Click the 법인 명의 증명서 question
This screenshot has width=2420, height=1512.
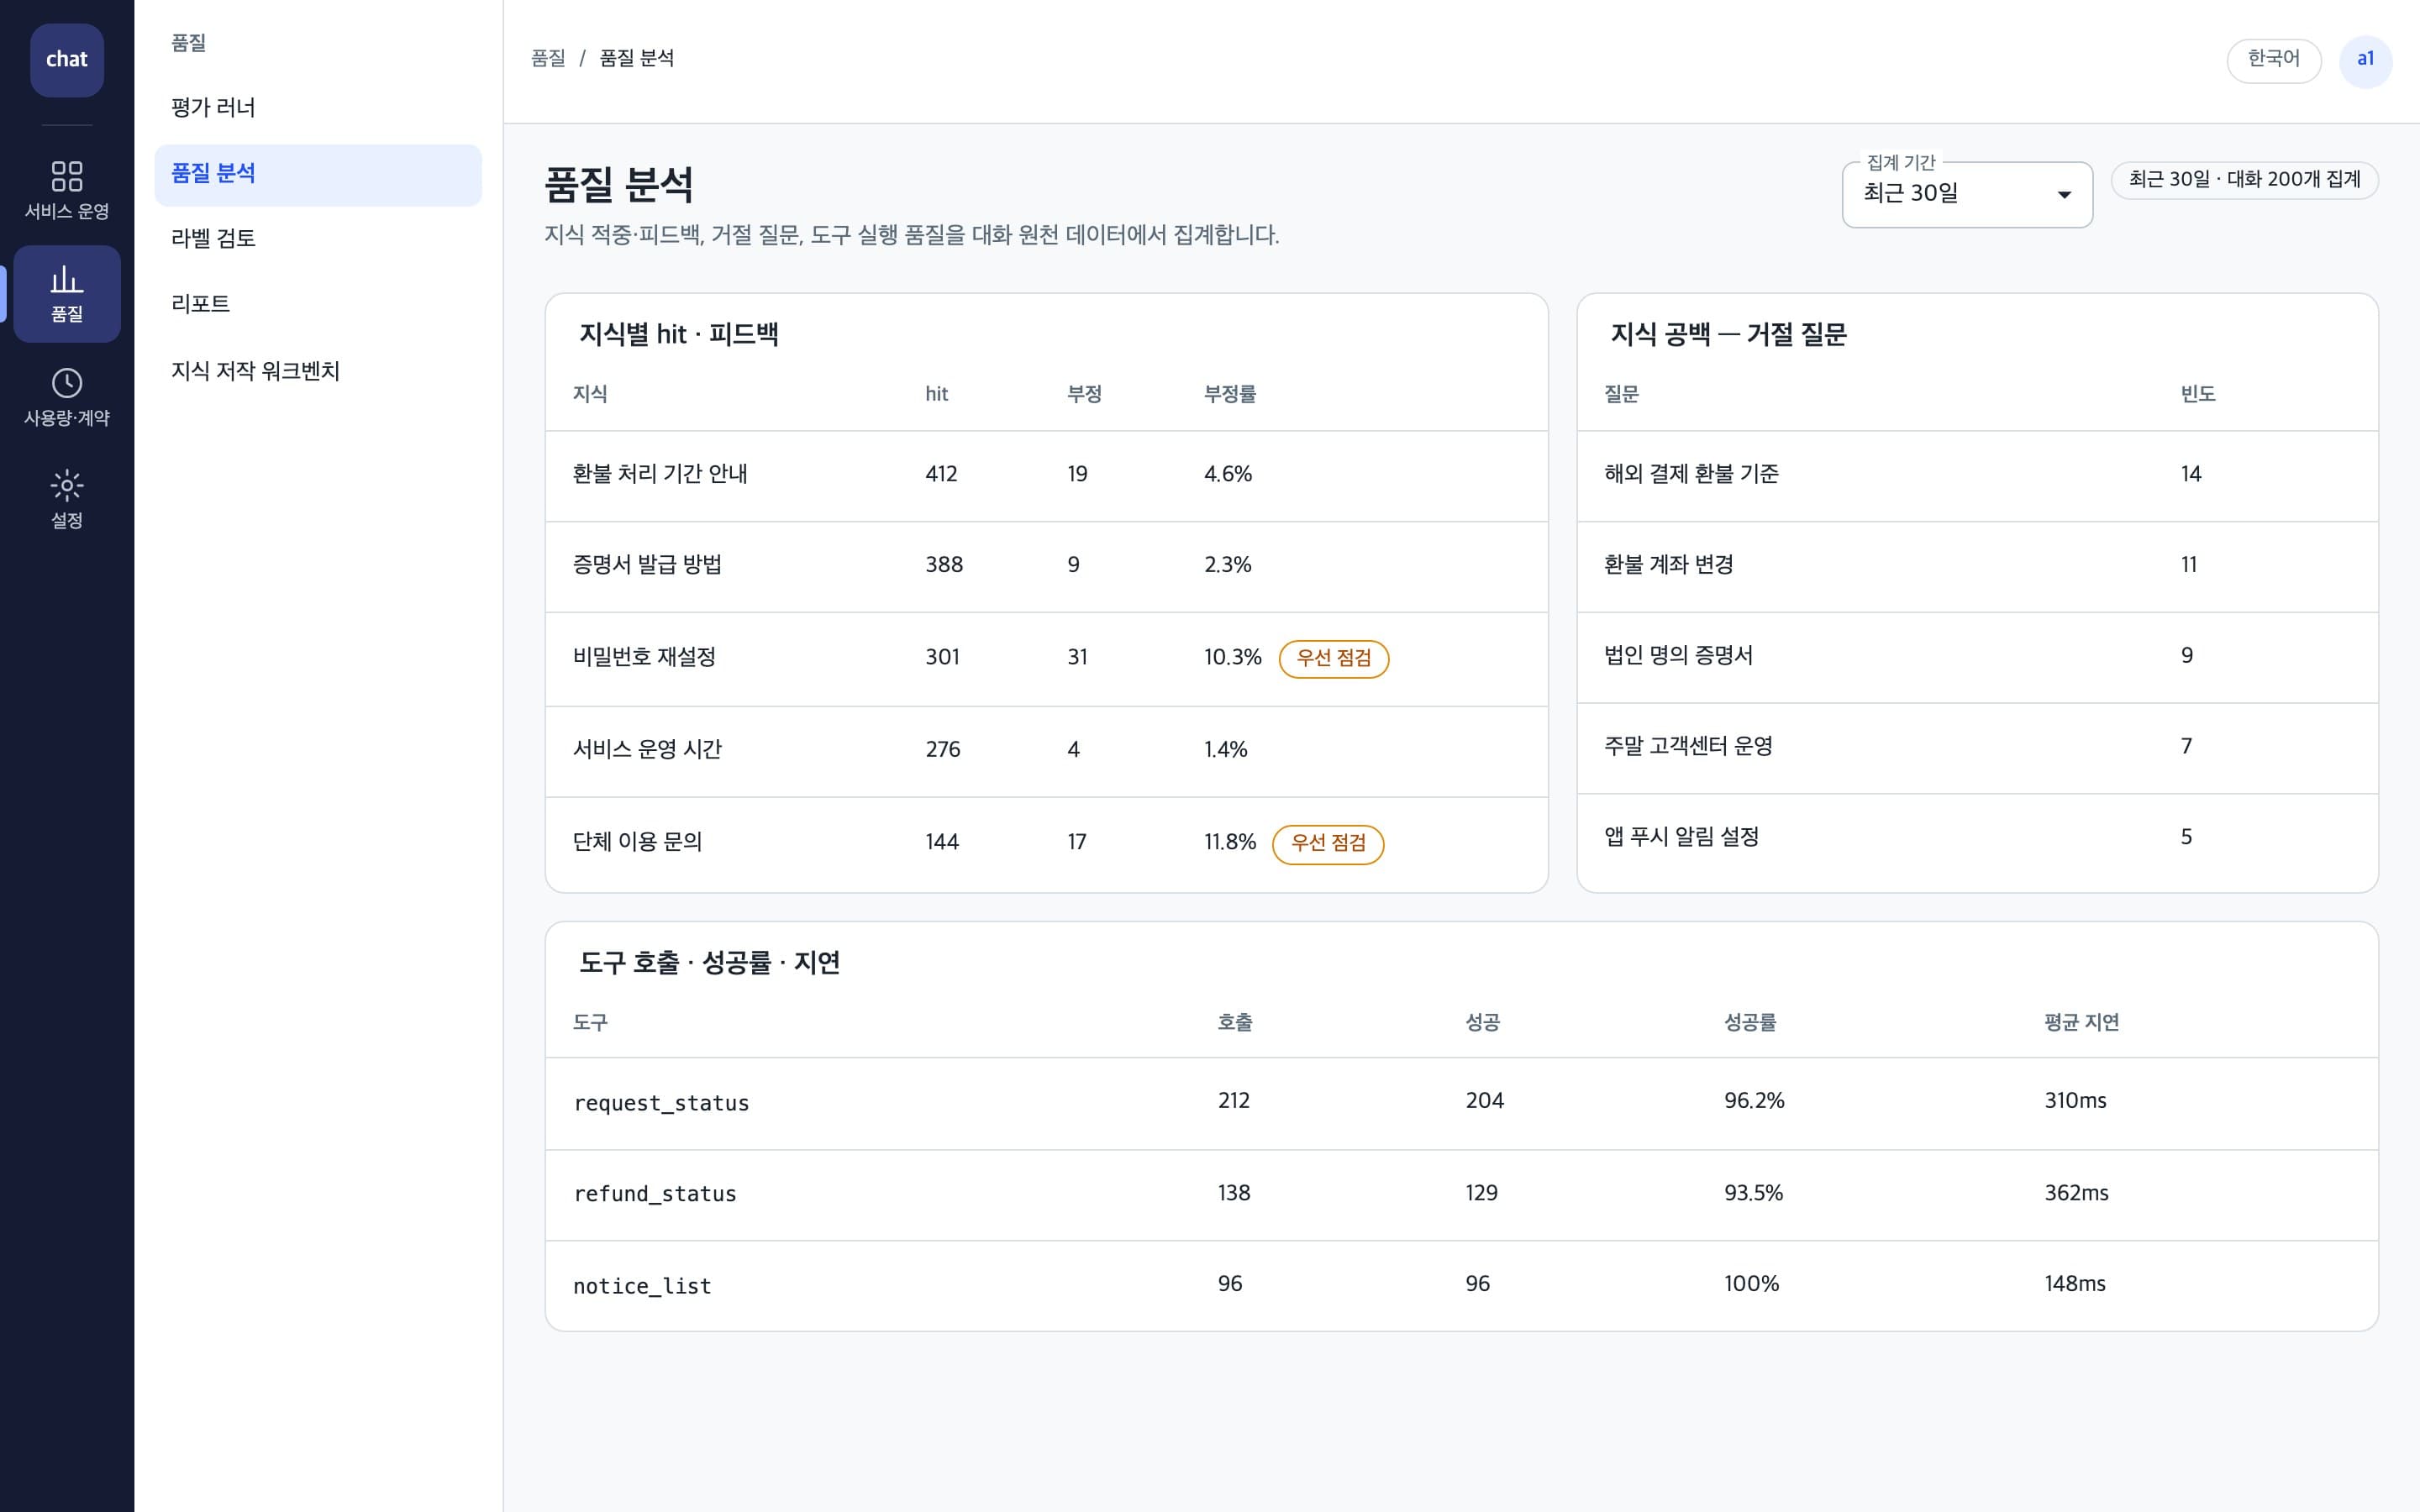click(1678, 656)
